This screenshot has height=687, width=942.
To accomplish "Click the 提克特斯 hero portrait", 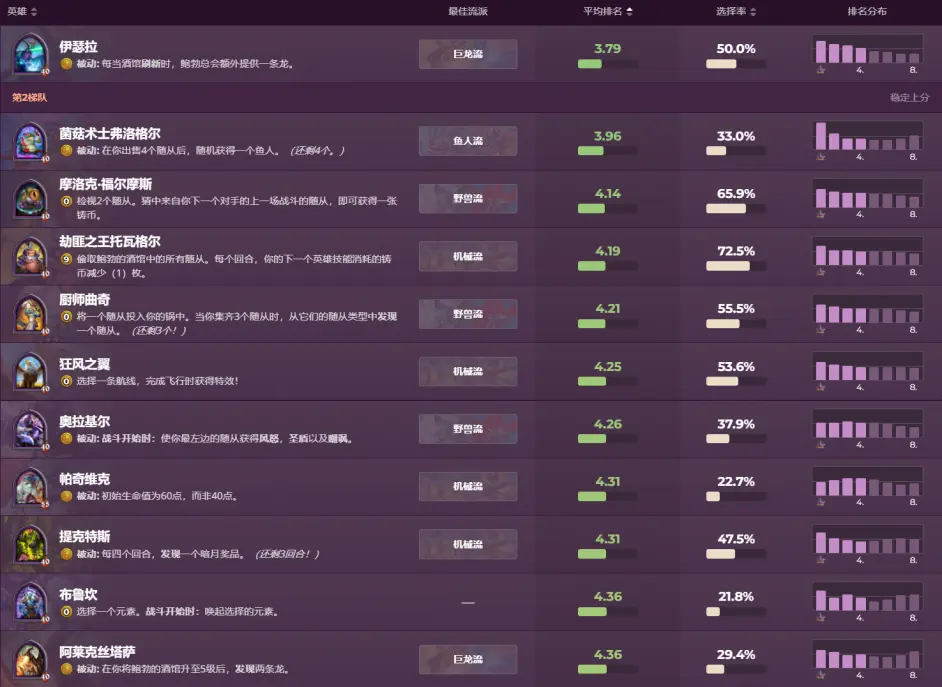I will click(x=31, y=544).
